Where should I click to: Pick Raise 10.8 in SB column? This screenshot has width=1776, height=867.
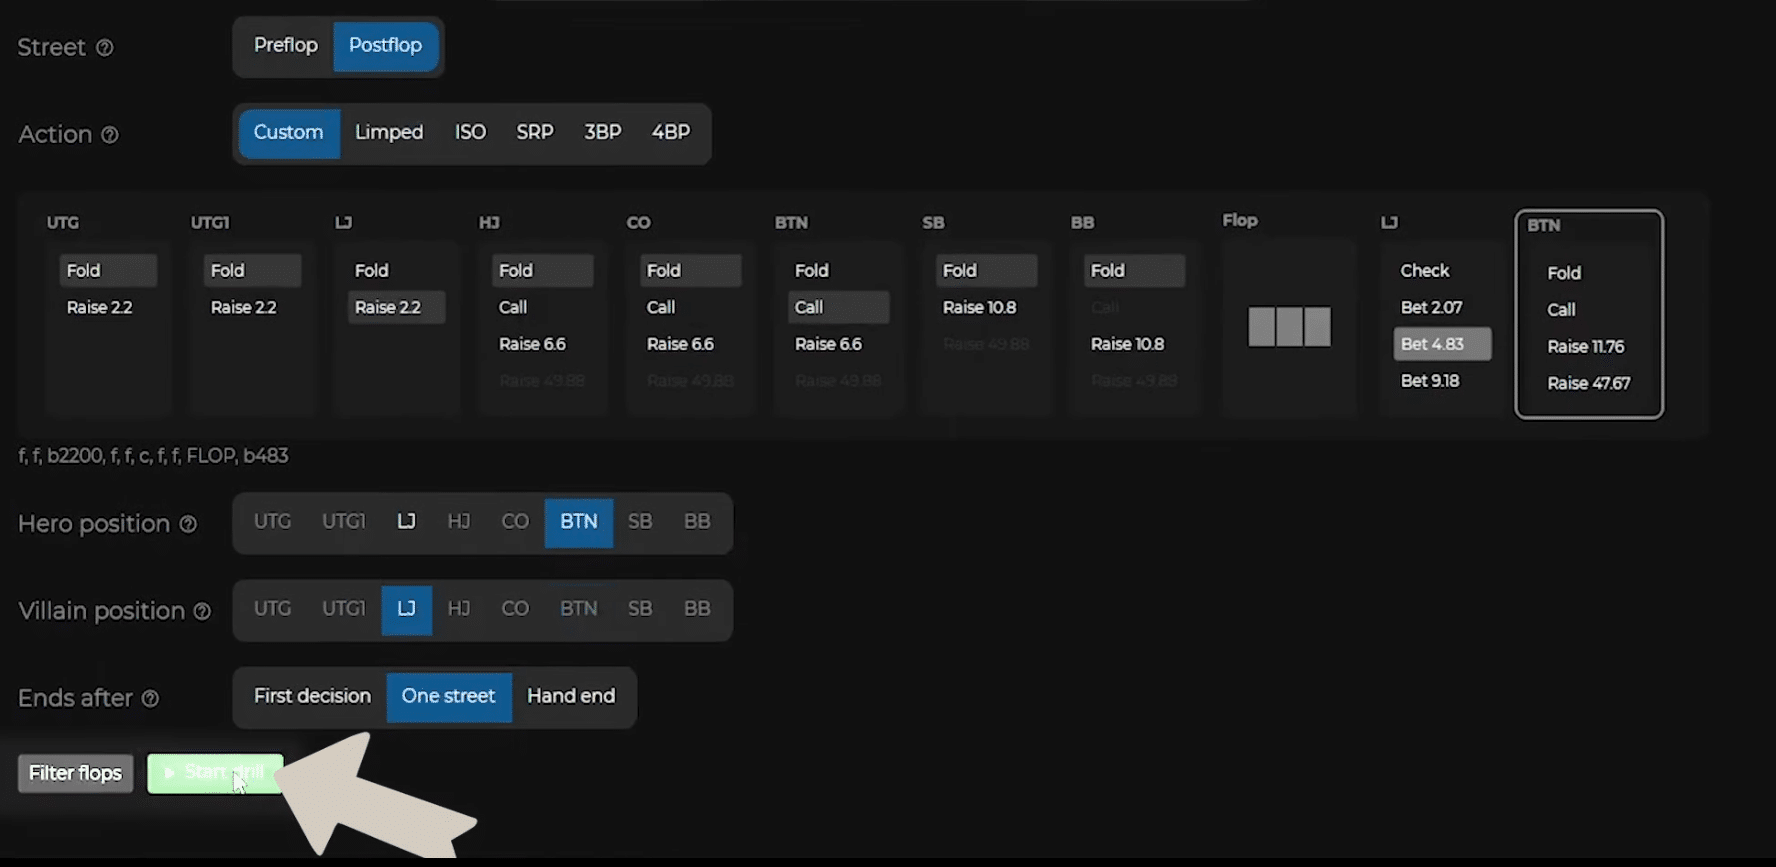(x=979, y=308)
